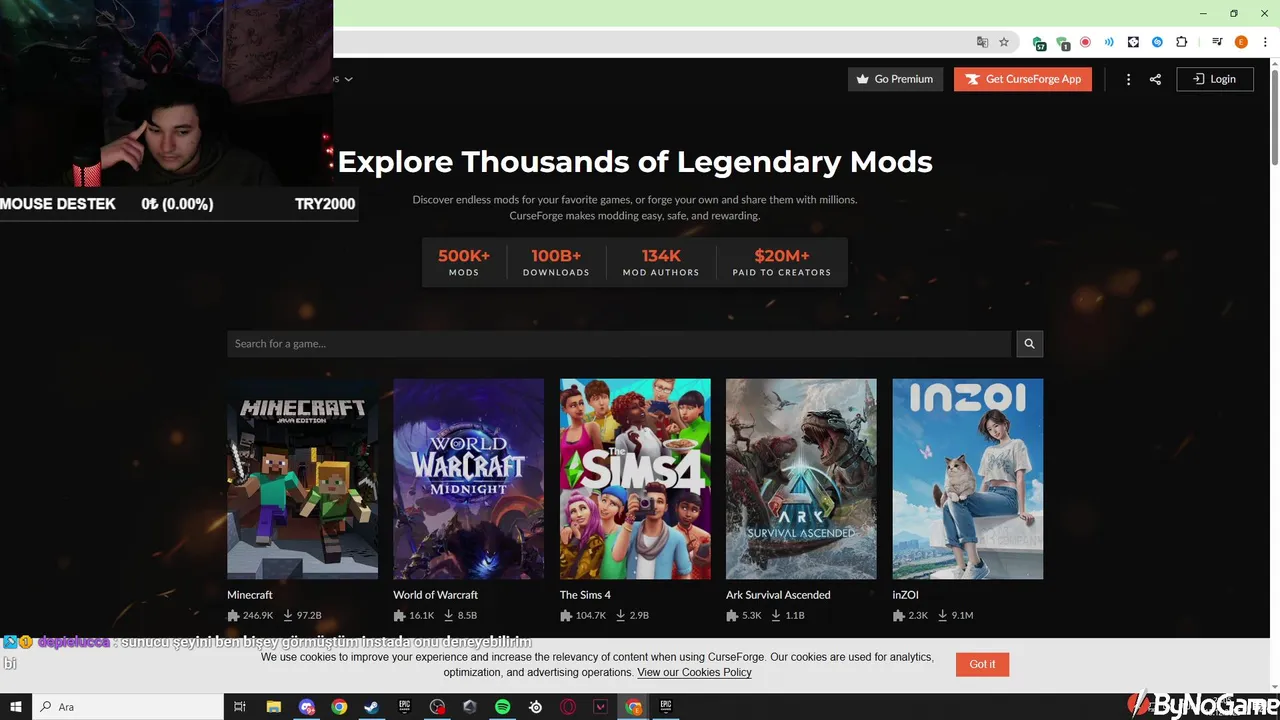
Task: Click Minecraft's 97.2B downloads count
Action: pyautogui.click(x=303, y=616)
